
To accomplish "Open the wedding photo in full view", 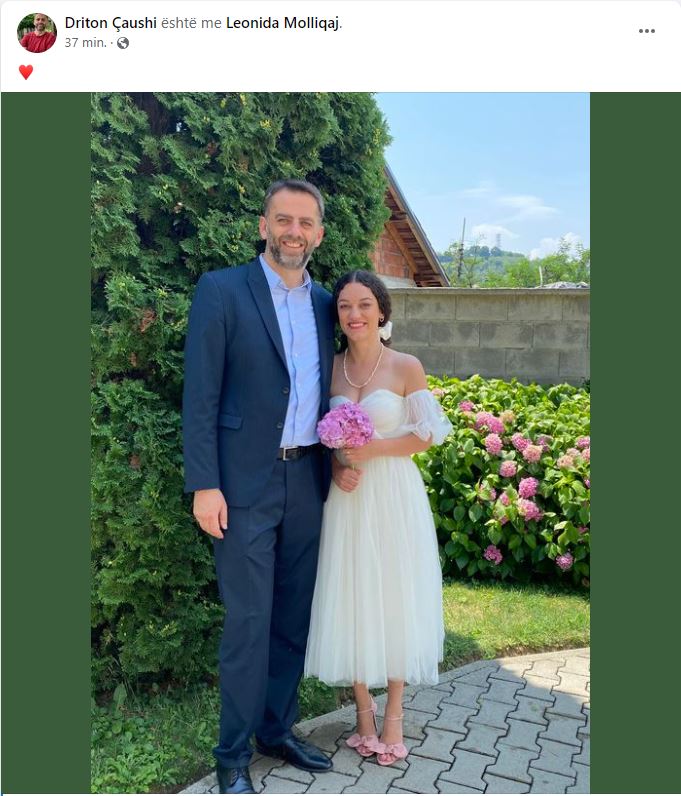I will pyautogui.click(x=340, y=443).
